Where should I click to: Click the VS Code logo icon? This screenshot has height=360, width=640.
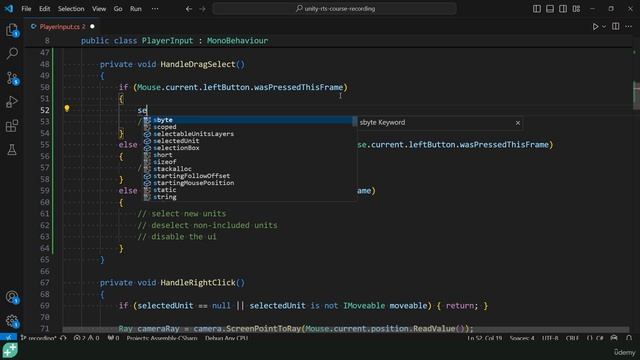(9, 9)
